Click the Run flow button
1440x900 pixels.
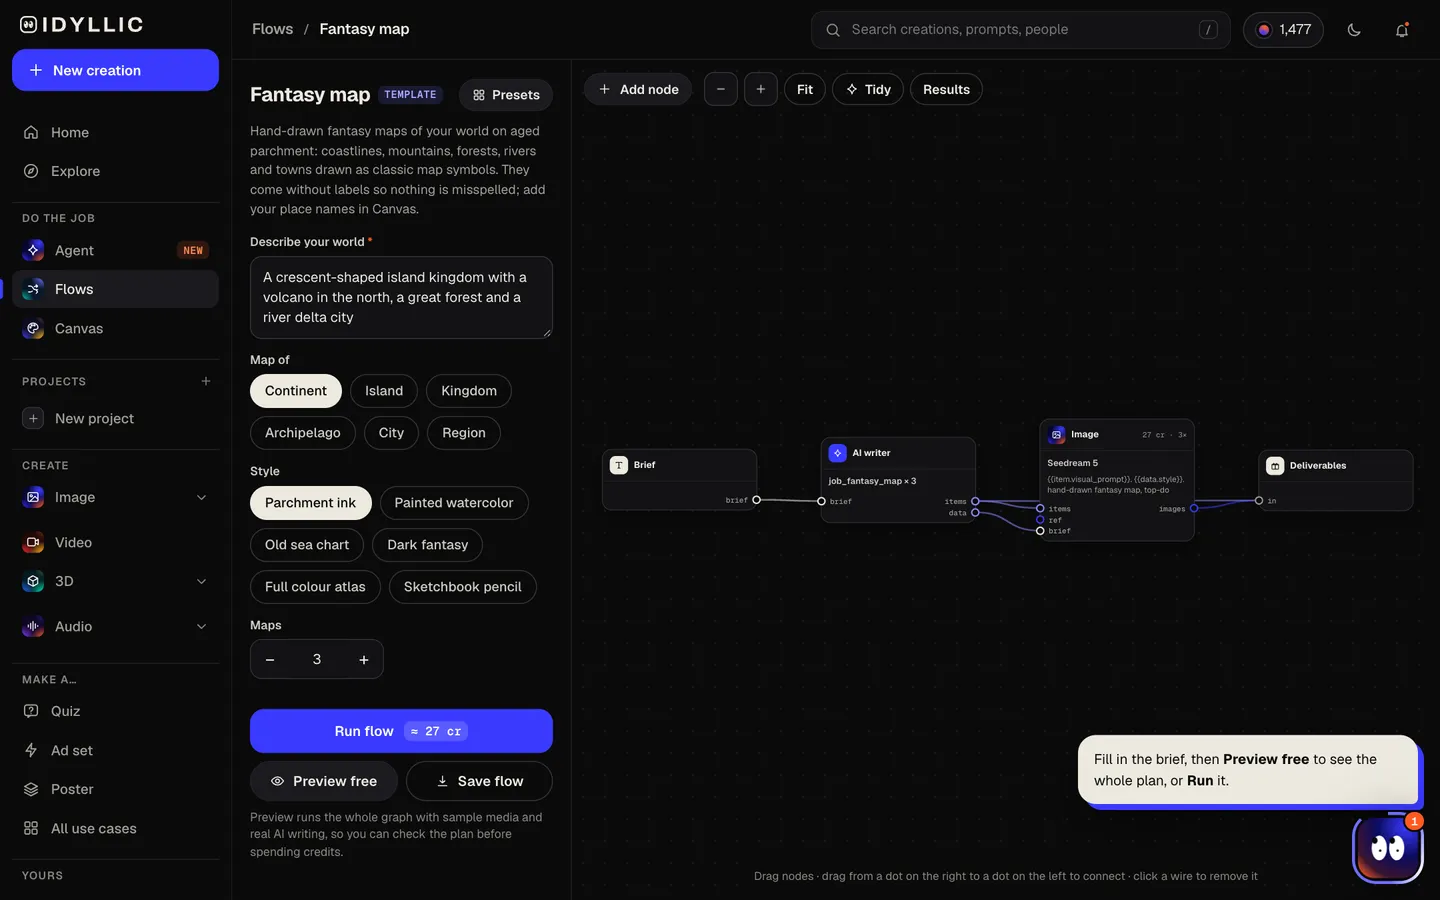pyautogui.click(x=401, y=731)
